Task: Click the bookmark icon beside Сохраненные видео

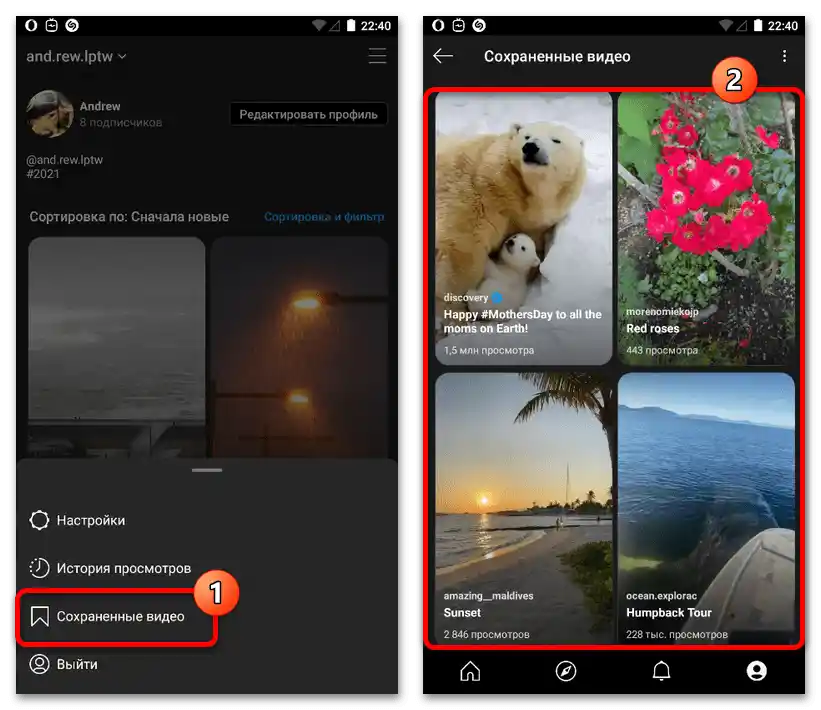Action: pyautogui.click(x=39, y=616)
